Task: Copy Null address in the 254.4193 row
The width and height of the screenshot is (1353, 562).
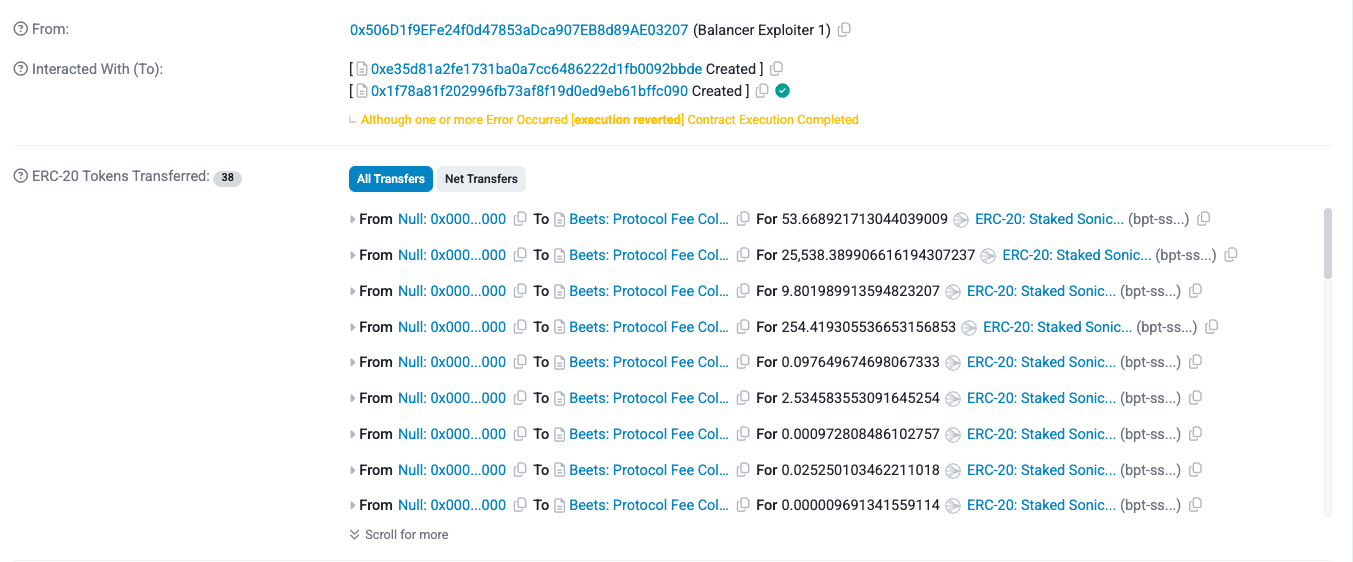Action: 520,327
